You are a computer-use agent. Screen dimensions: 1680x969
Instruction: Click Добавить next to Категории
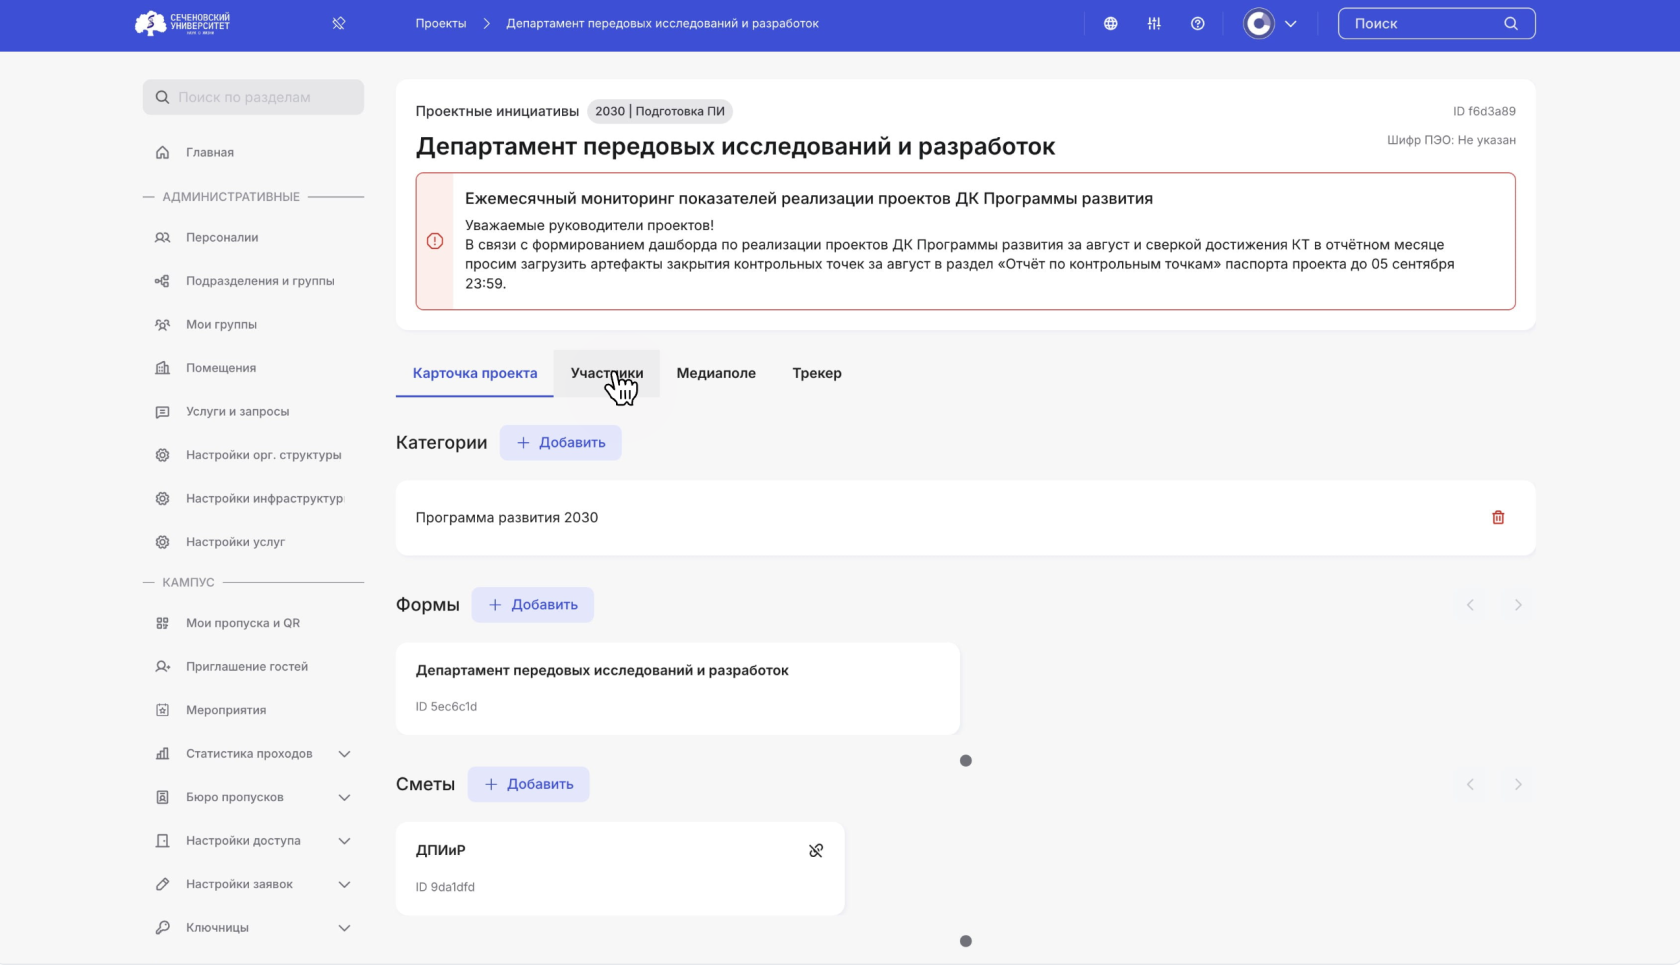coord(560,442)
